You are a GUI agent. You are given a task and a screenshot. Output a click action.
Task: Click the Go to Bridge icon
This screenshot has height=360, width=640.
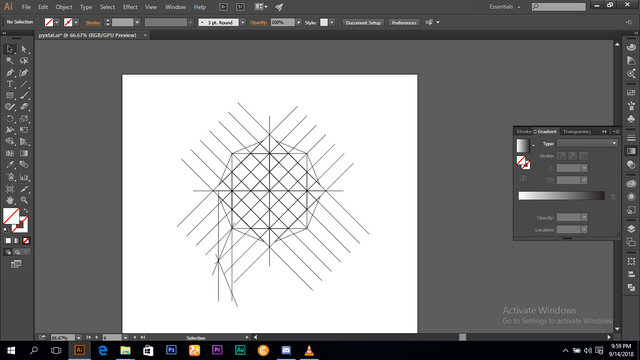[x=223, y=7]
